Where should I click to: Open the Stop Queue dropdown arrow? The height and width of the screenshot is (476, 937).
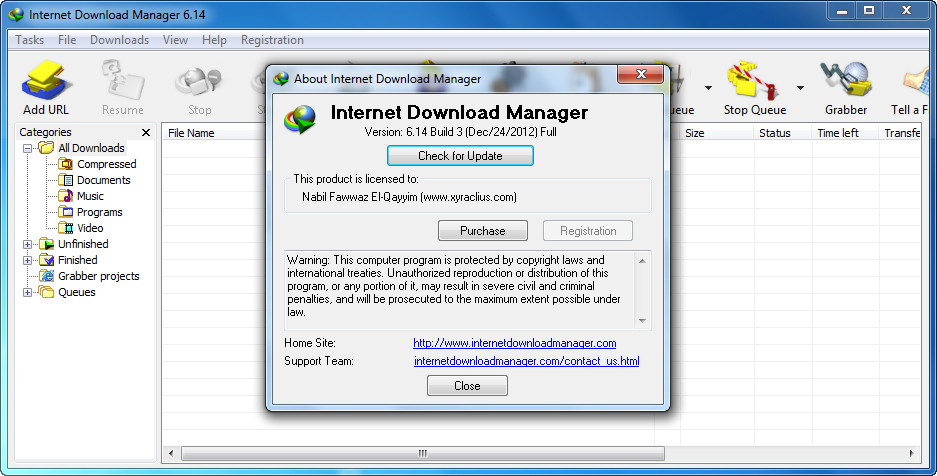pos(800,88)
